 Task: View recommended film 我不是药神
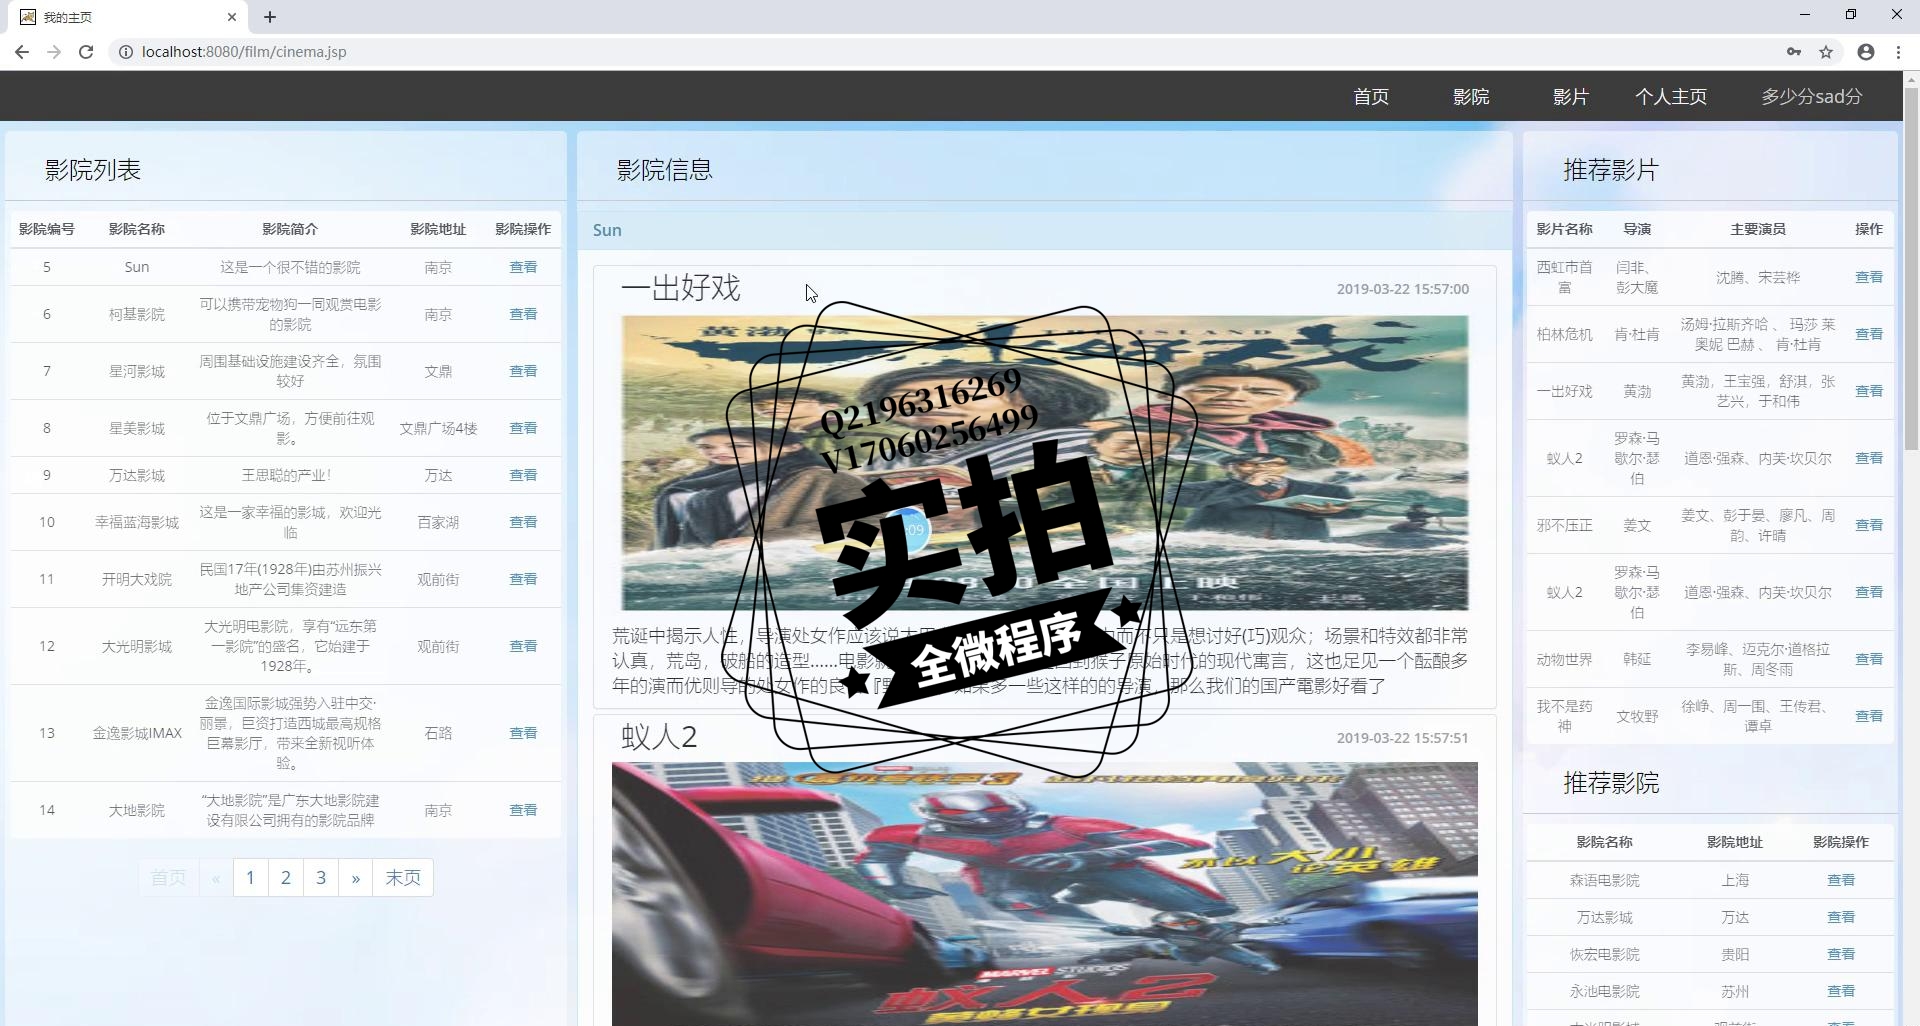tap(1869, 716)
